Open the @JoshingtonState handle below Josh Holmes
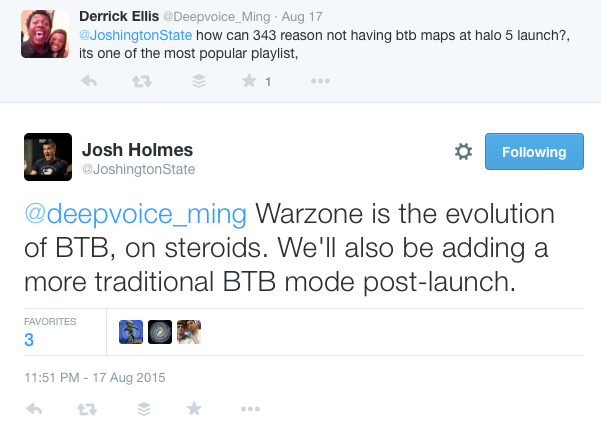601x448 pixels. 138,169
